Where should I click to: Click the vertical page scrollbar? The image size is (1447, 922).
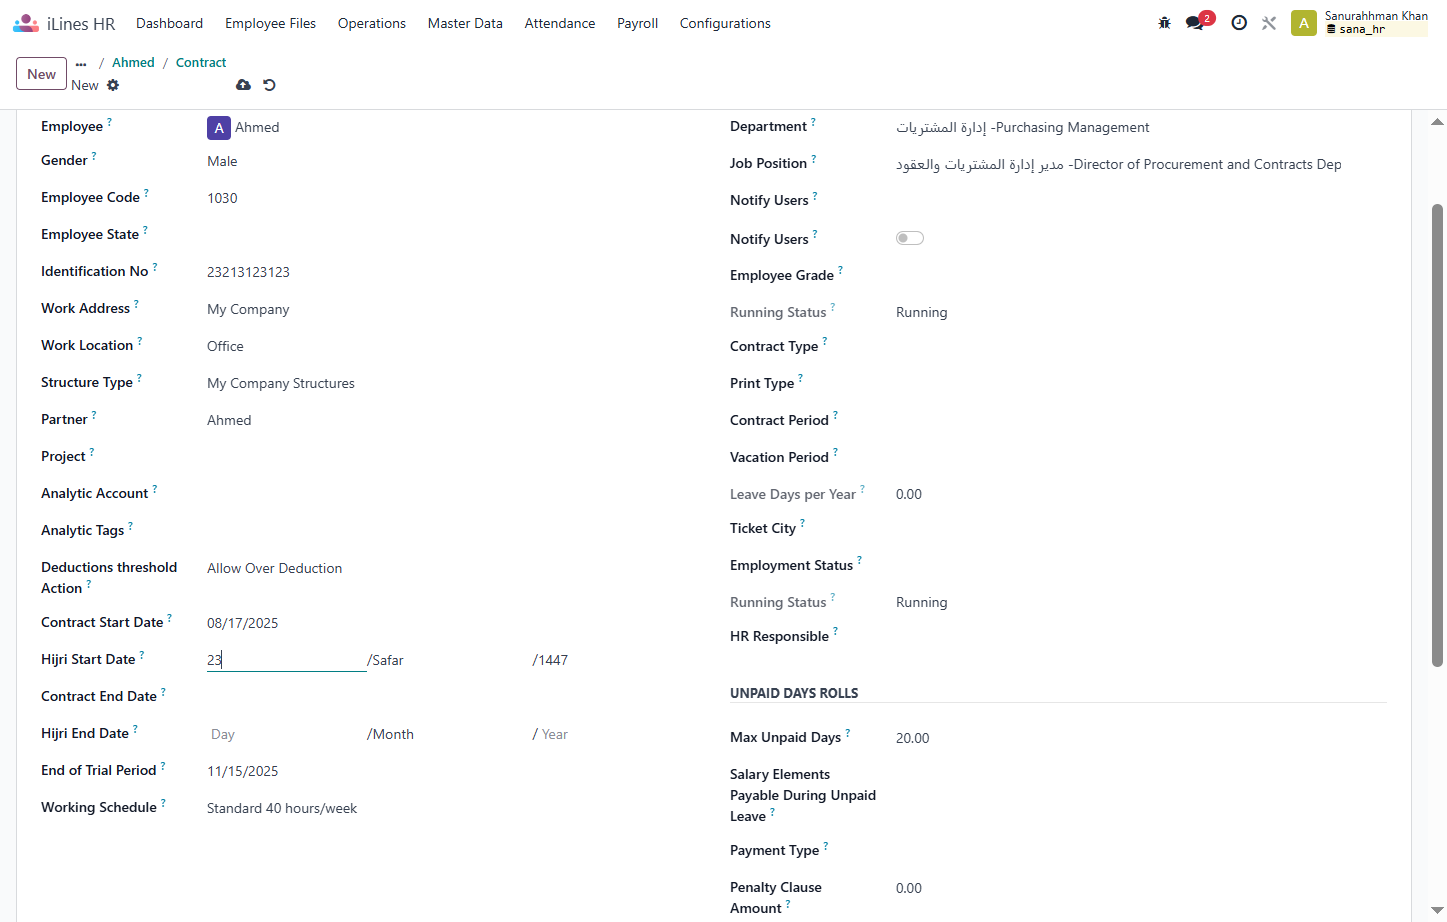tap(1437, 435)
